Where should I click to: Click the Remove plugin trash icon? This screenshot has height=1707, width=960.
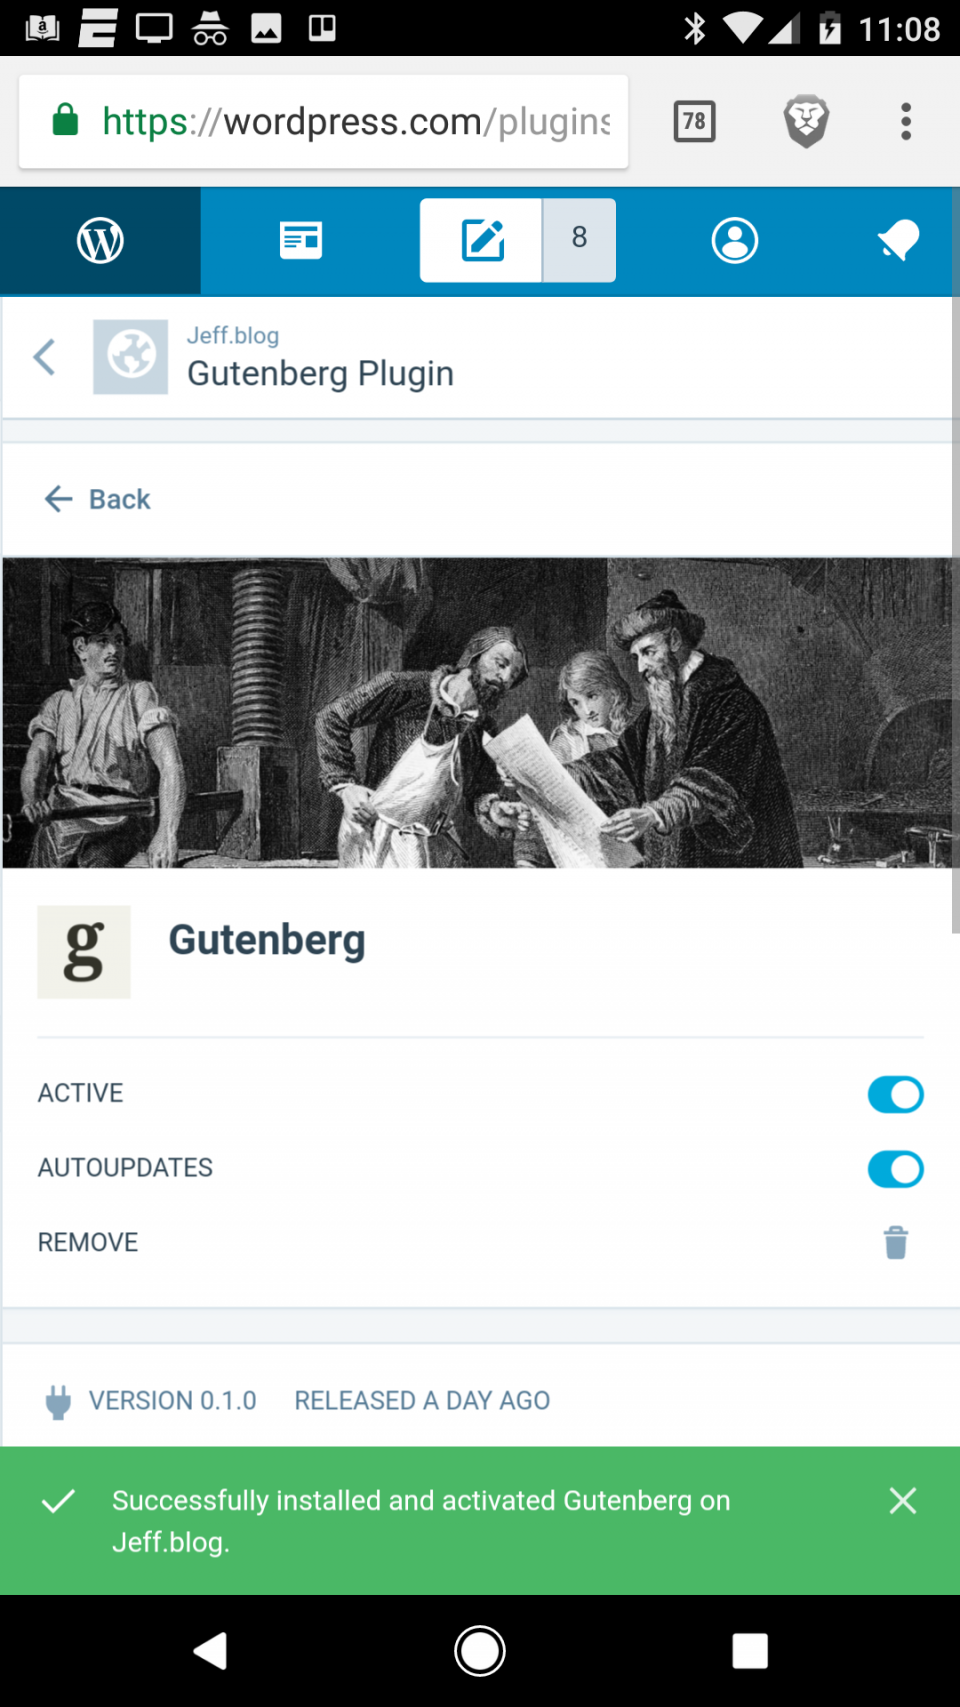tap(895, 1242)
